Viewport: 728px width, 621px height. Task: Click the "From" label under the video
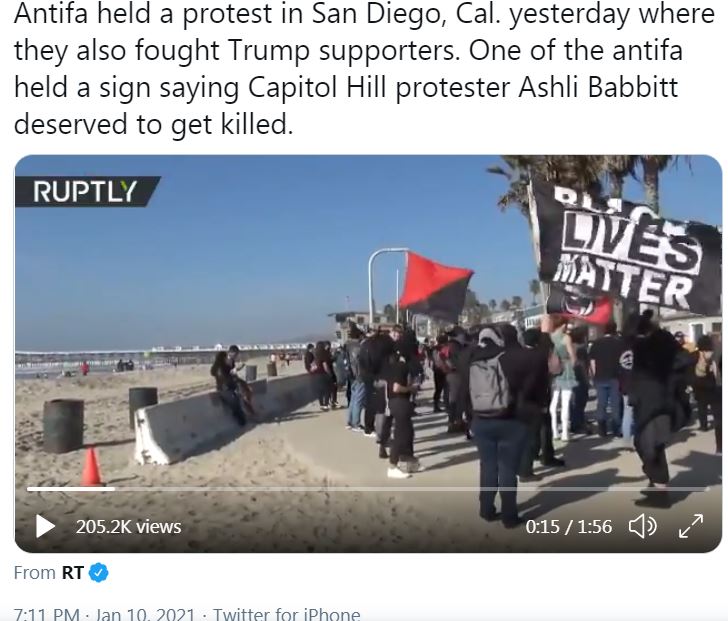[35, 573]
